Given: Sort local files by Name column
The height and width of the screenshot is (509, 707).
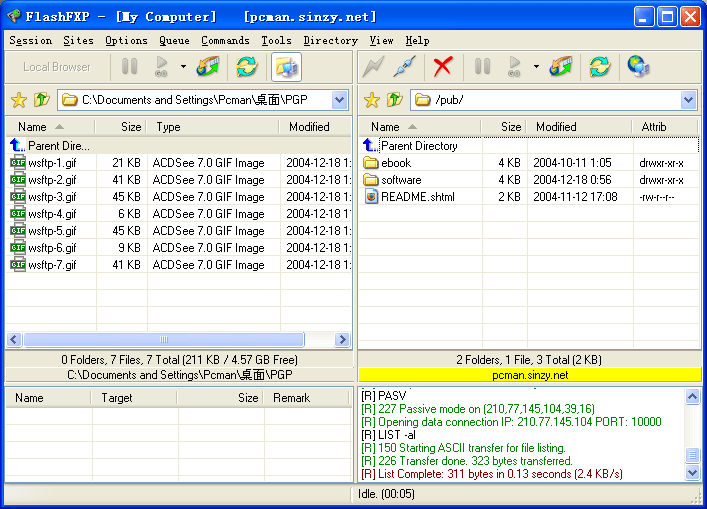Looking at the screenshot, I should point(50,127).
